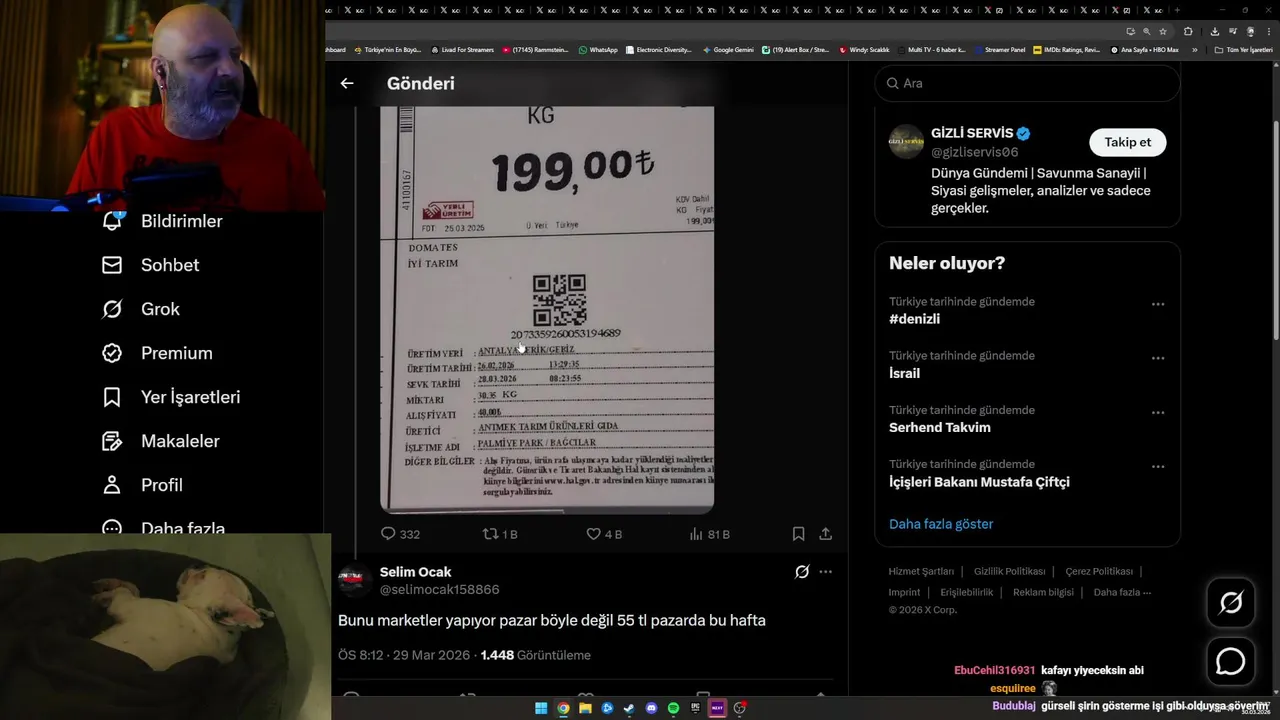Open Reklam bilgisi link
1280x720 pixels.
click(1043, 592)
